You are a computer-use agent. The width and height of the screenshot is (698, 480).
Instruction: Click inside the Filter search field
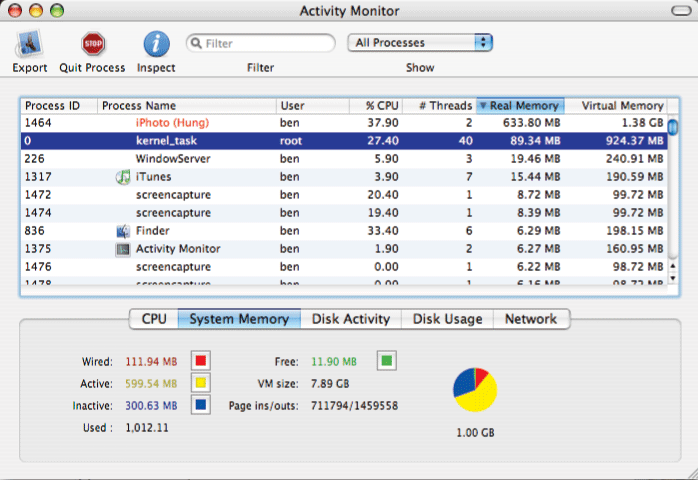(261, 43)
